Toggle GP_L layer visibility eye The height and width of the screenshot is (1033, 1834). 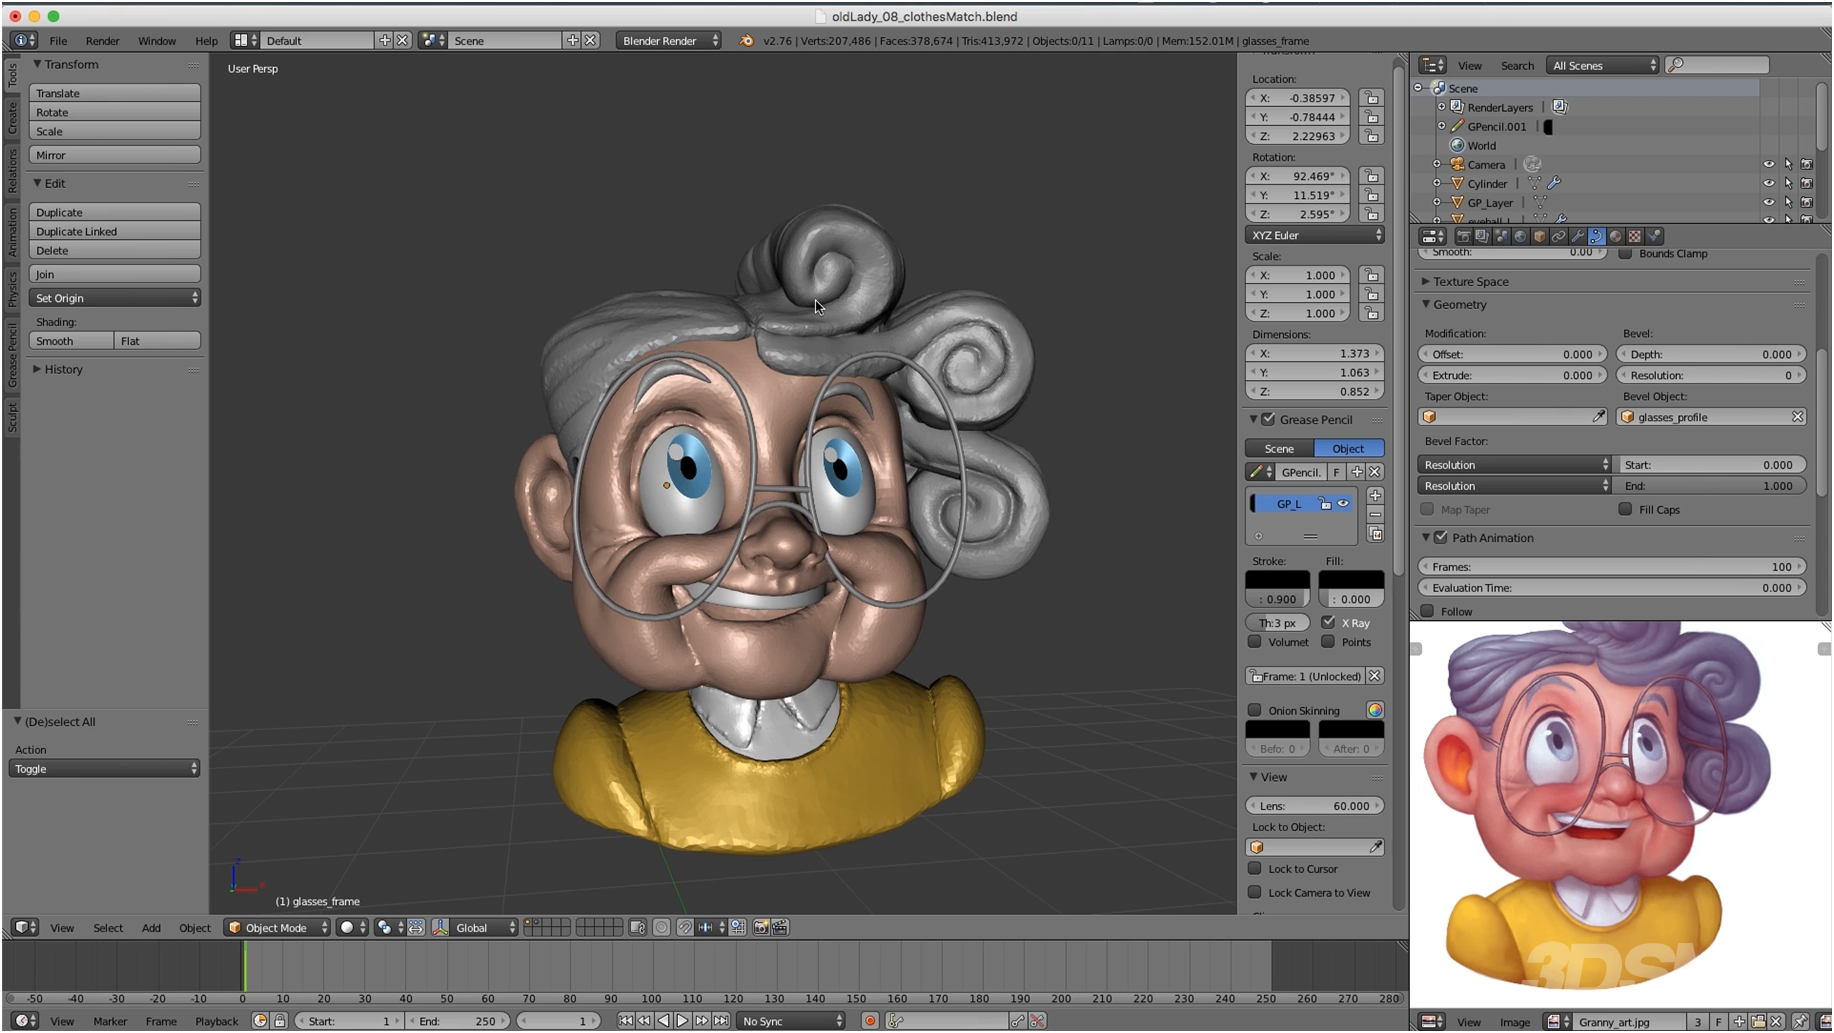pos(1343,504)
